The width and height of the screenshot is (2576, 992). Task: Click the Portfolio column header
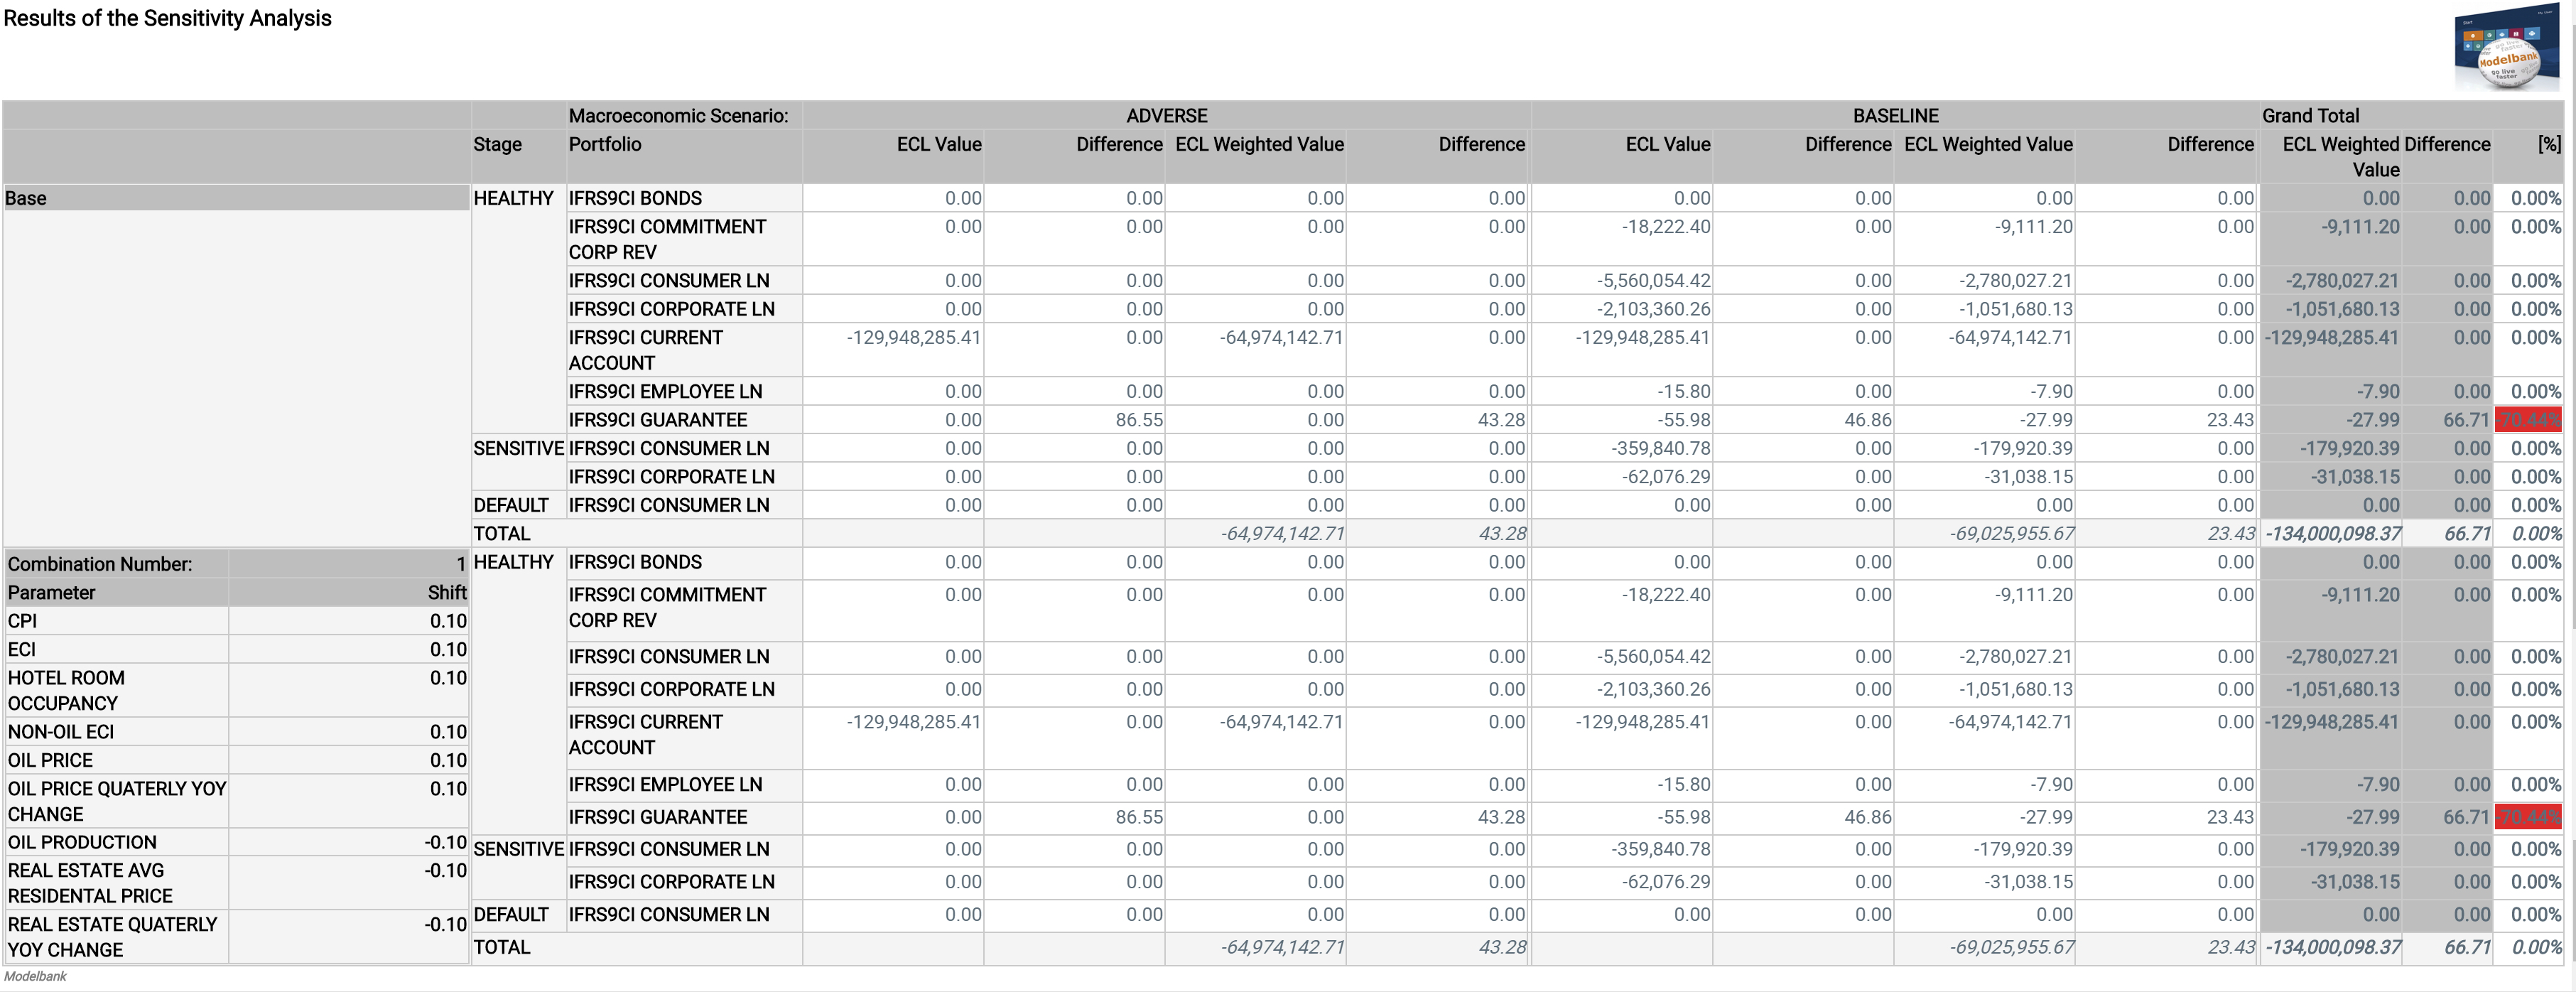(605, 144)
